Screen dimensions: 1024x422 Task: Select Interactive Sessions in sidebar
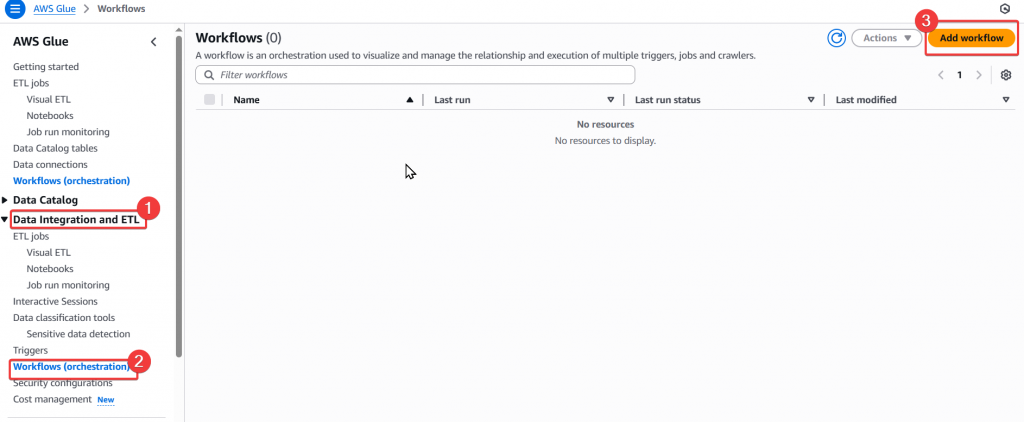(55, 301)
